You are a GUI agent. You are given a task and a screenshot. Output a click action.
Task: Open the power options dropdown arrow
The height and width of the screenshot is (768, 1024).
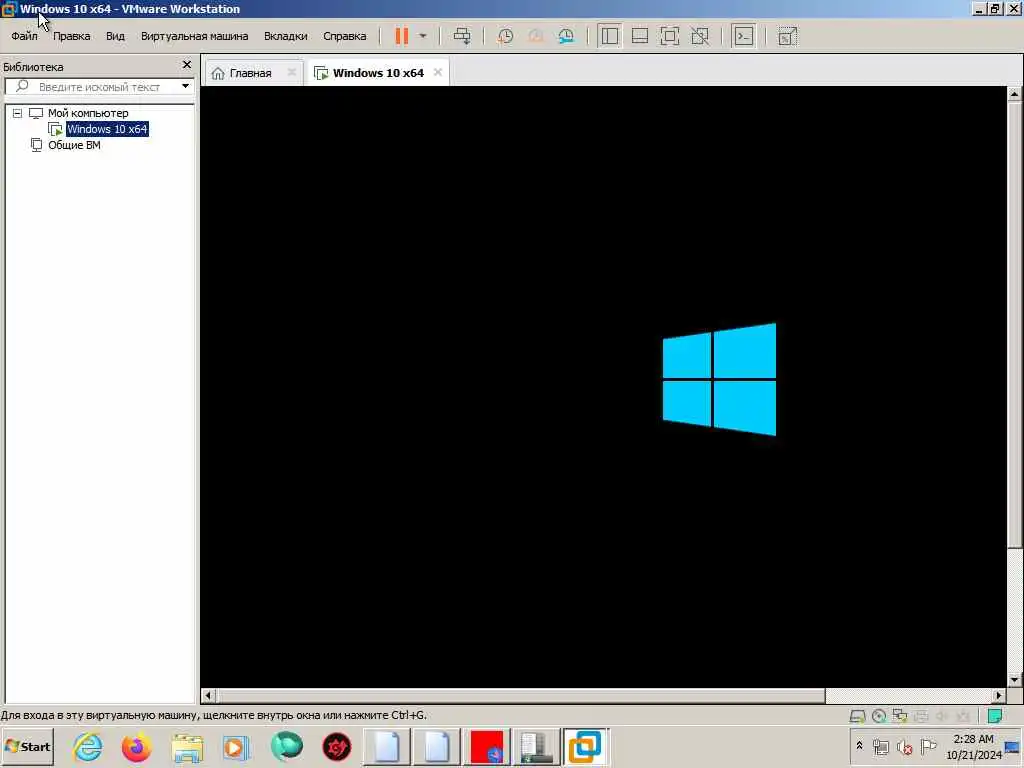point(423,36)
